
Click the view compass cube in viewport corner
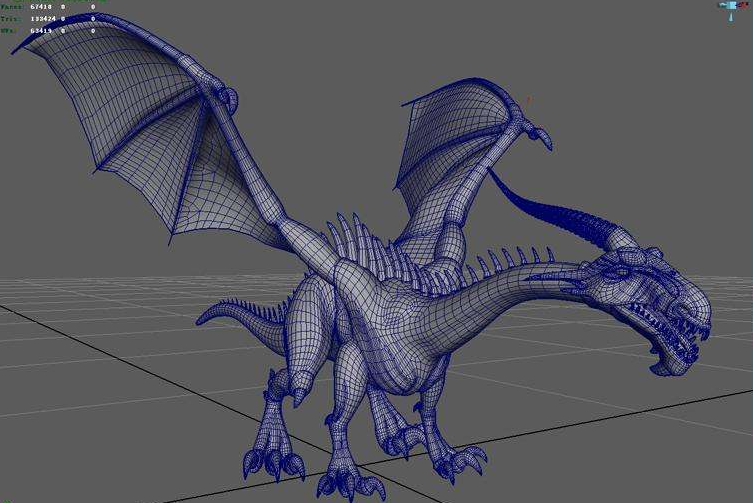733,6
